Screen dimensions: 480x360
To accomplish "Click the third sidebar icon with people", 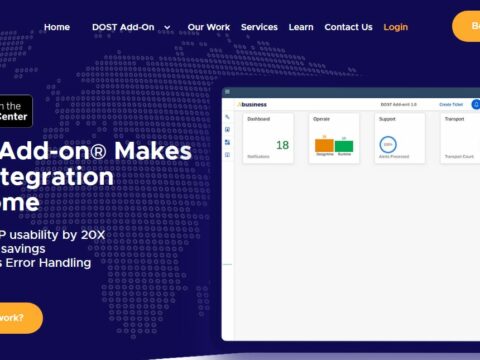I will (227, 142).
